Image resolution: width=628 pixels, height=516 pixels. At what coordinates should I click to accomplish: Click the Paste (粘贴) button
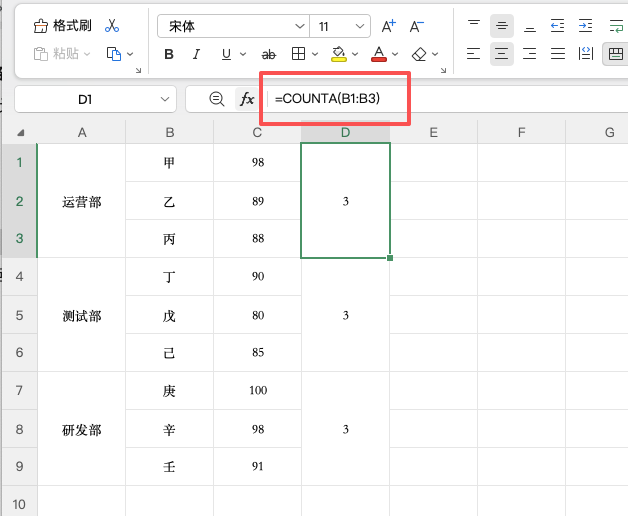[62, 54]
